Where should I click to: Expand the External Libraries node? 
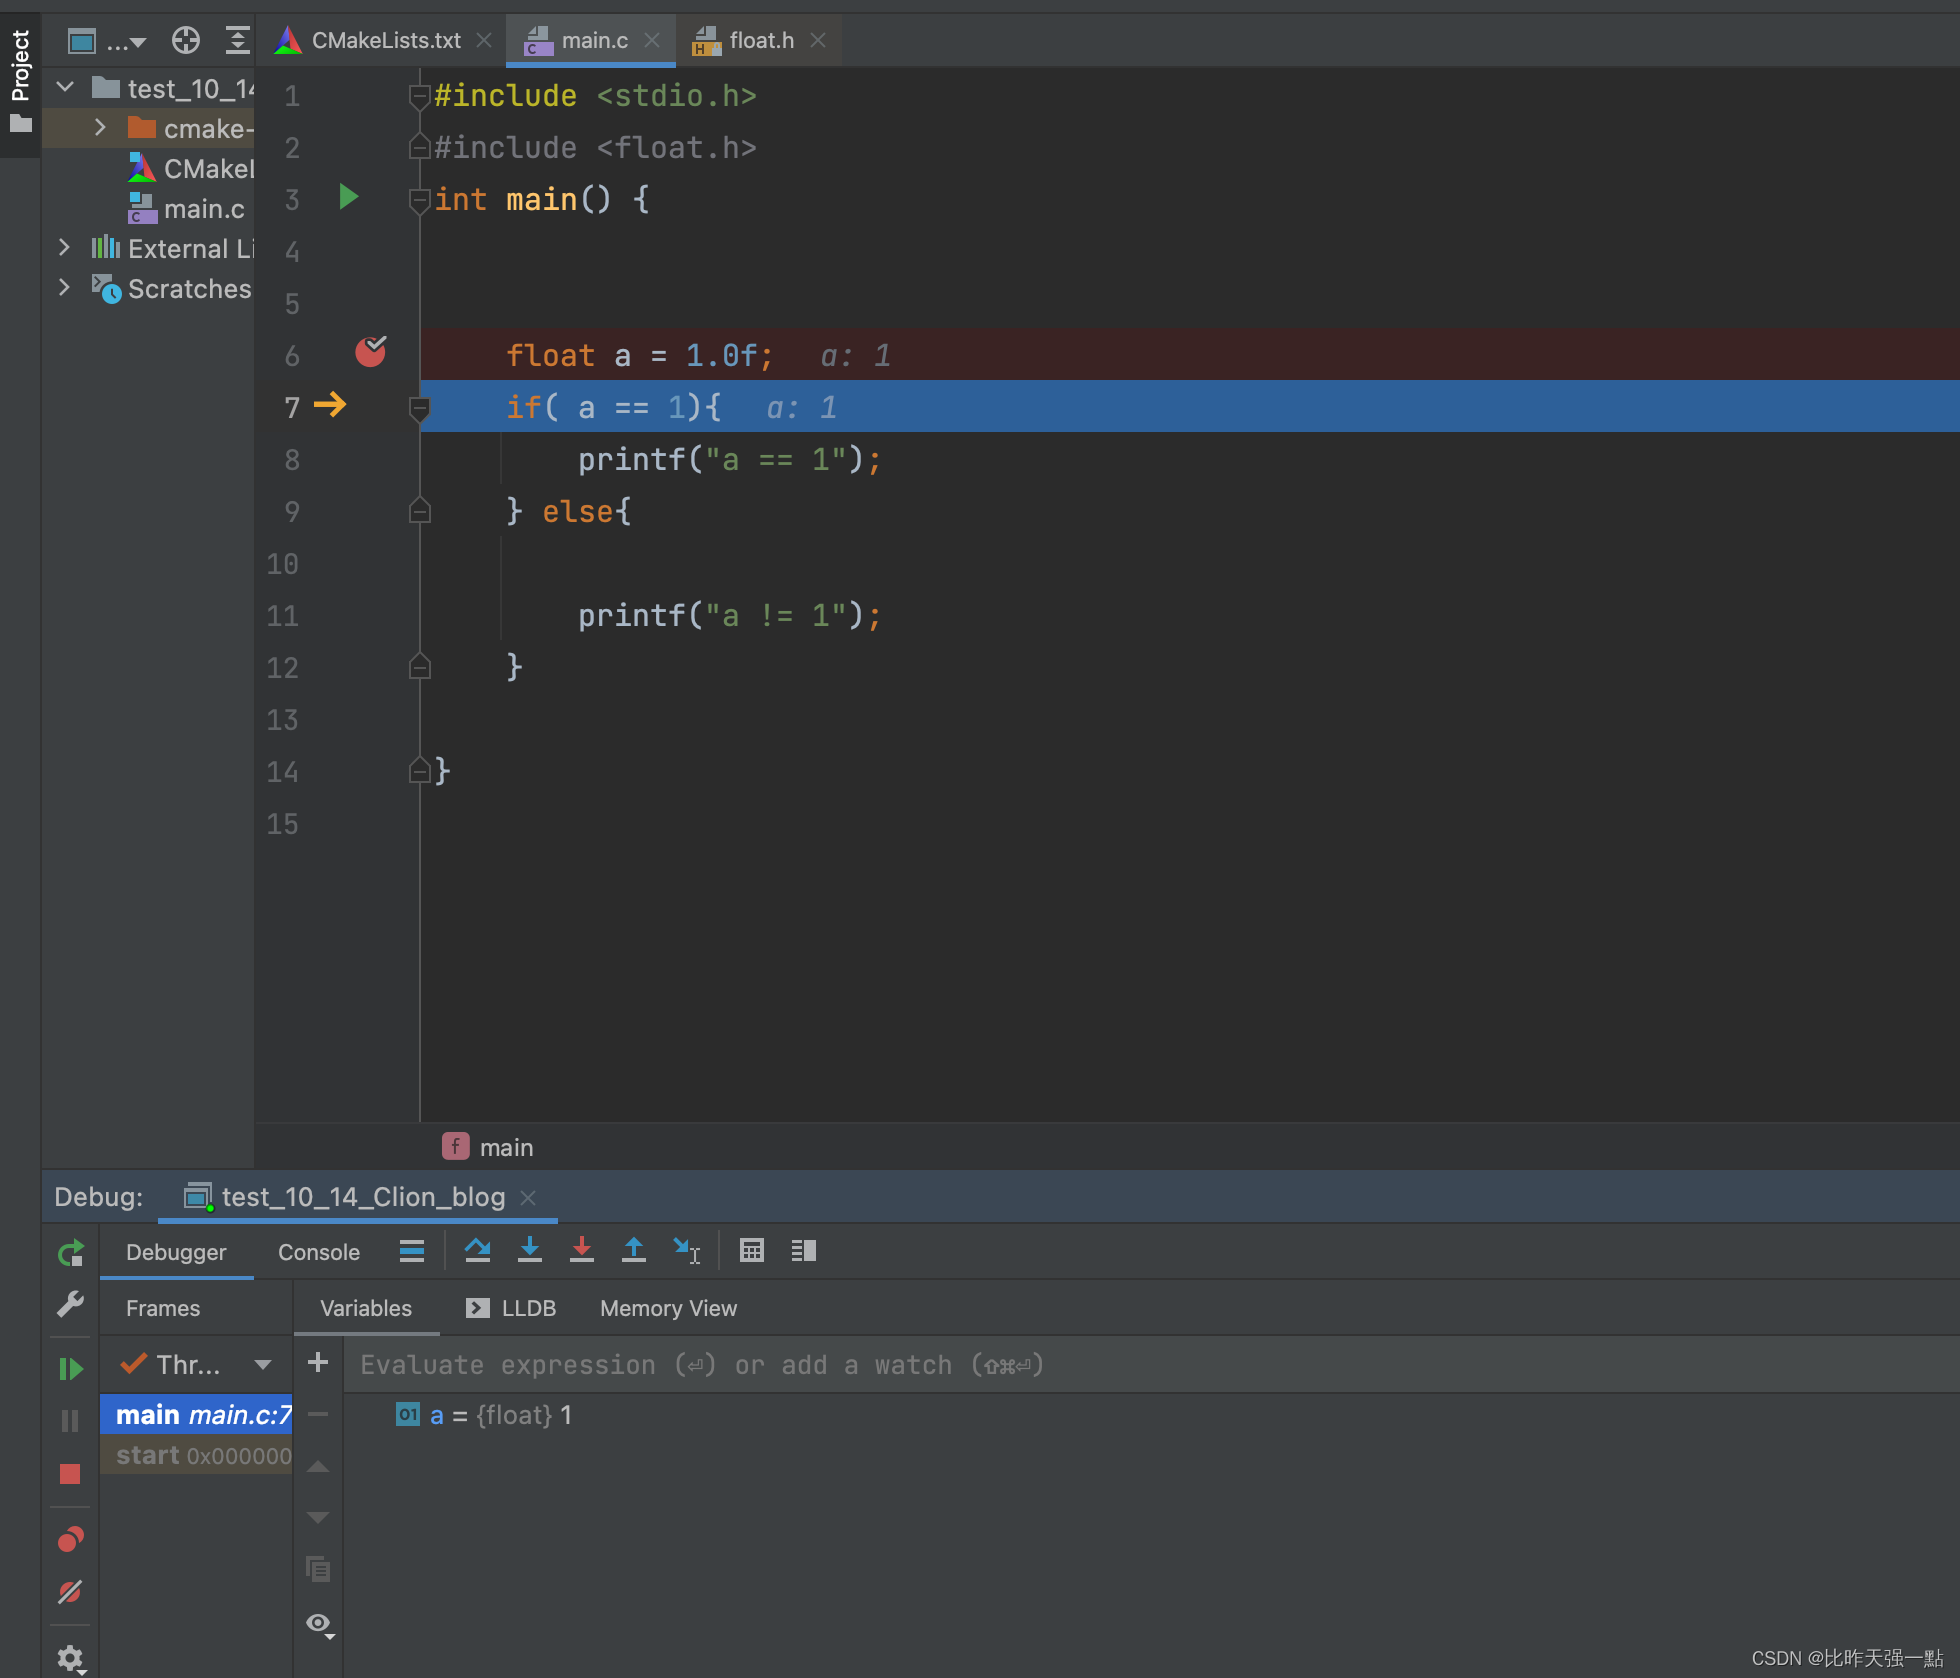[x=64, y=248]
